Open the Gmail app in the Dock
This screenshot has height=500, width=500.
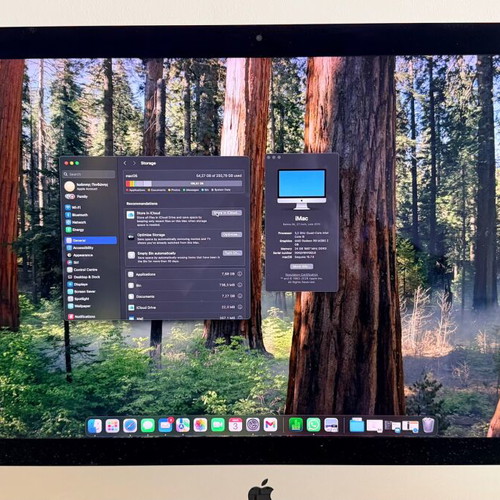point(270,425)
